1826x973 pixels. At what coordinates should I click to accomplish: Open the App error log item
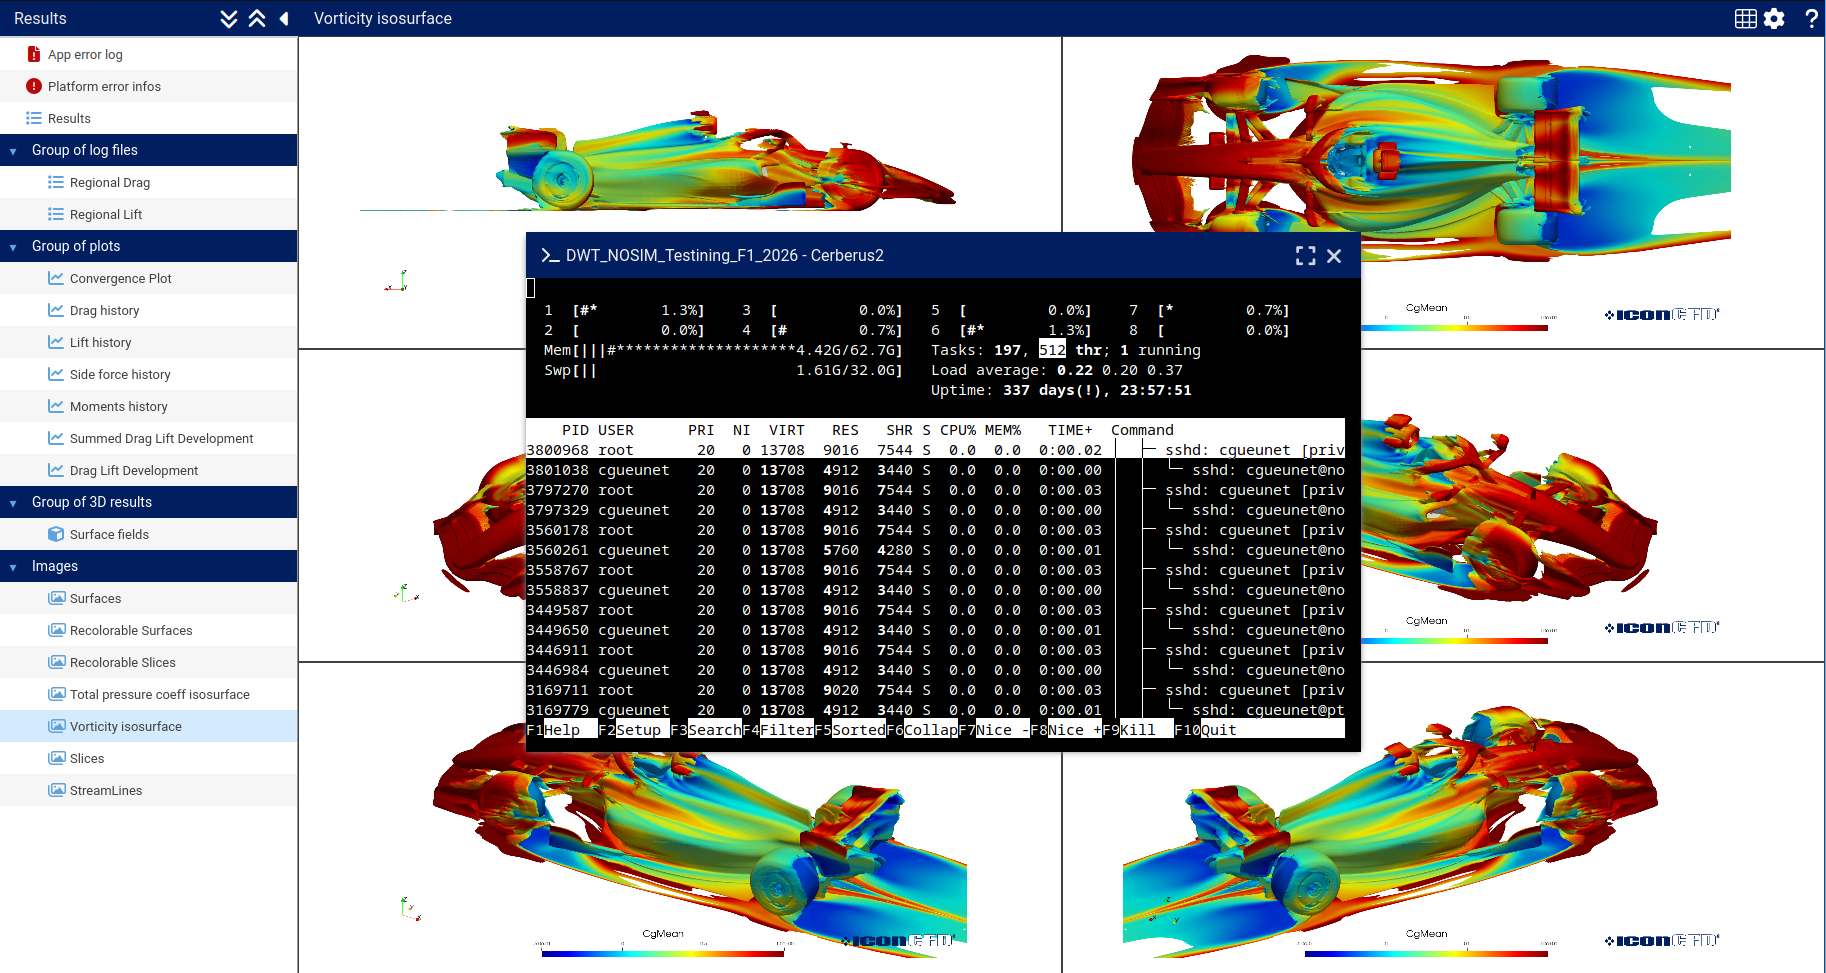tap(85, 55)
